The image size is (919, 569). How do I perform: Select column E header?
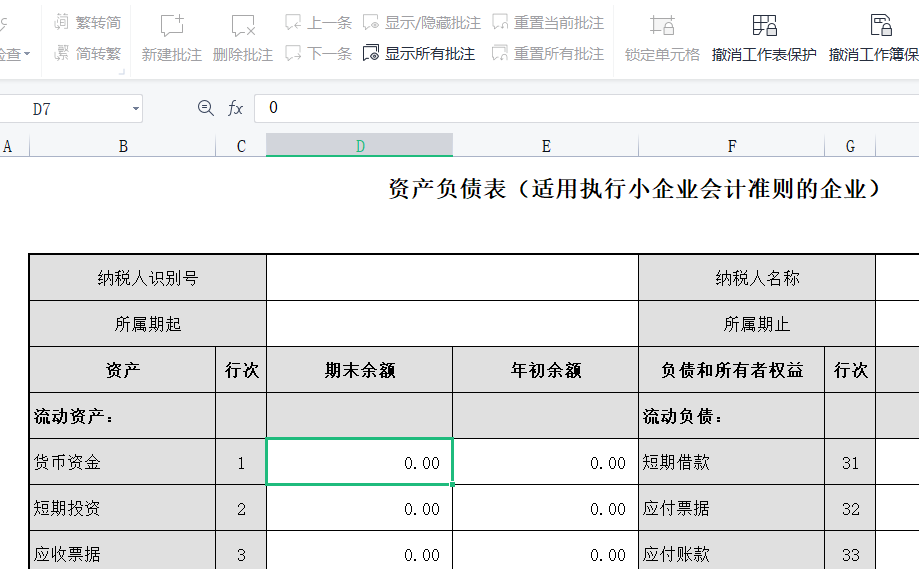546,146
